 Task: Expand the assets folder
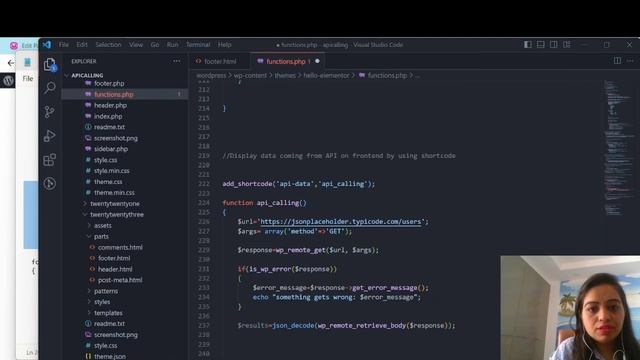[102, 225]
